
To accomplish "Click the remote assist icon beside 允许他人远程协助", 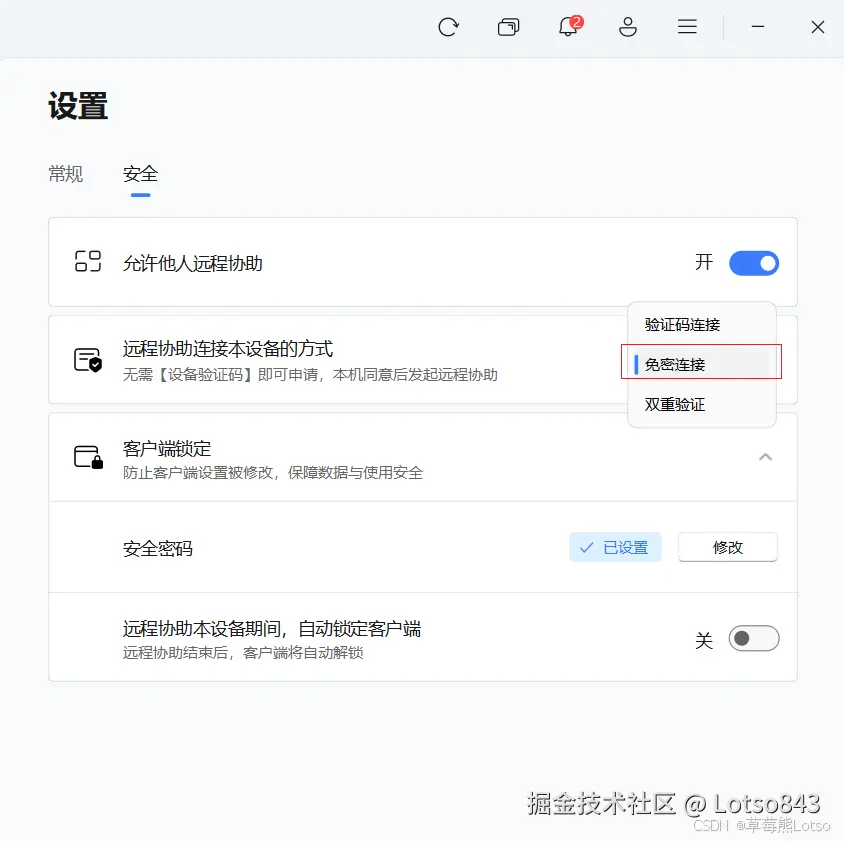I will click(x=89, y=262).
